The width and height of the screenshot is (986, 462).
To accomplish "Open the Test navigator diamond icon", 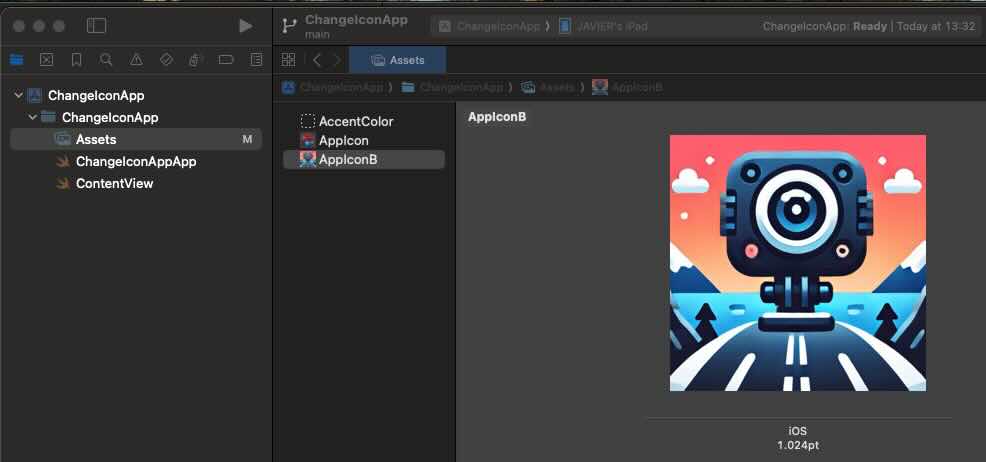I will 166,60.
